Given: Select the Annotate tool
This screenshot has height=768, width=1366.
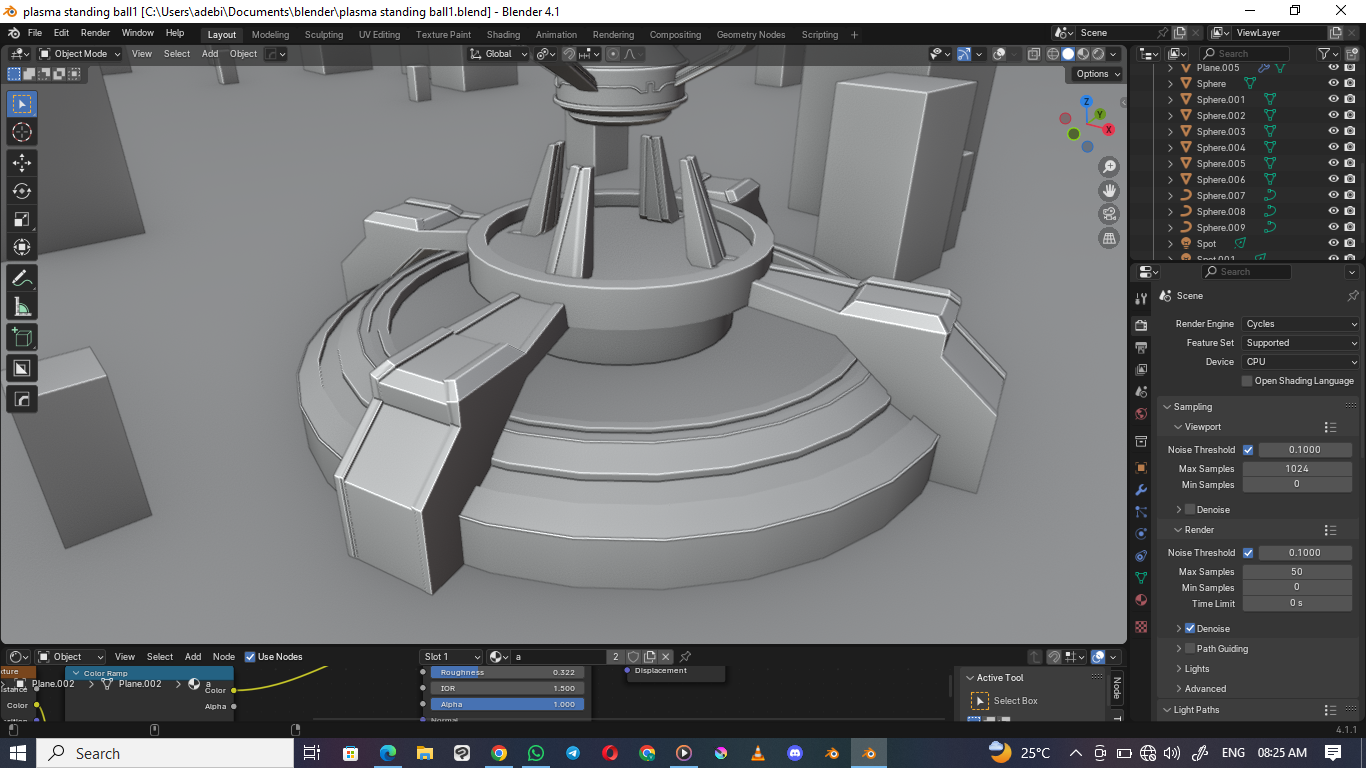Looking at the screenshot, I should point(22,278).
